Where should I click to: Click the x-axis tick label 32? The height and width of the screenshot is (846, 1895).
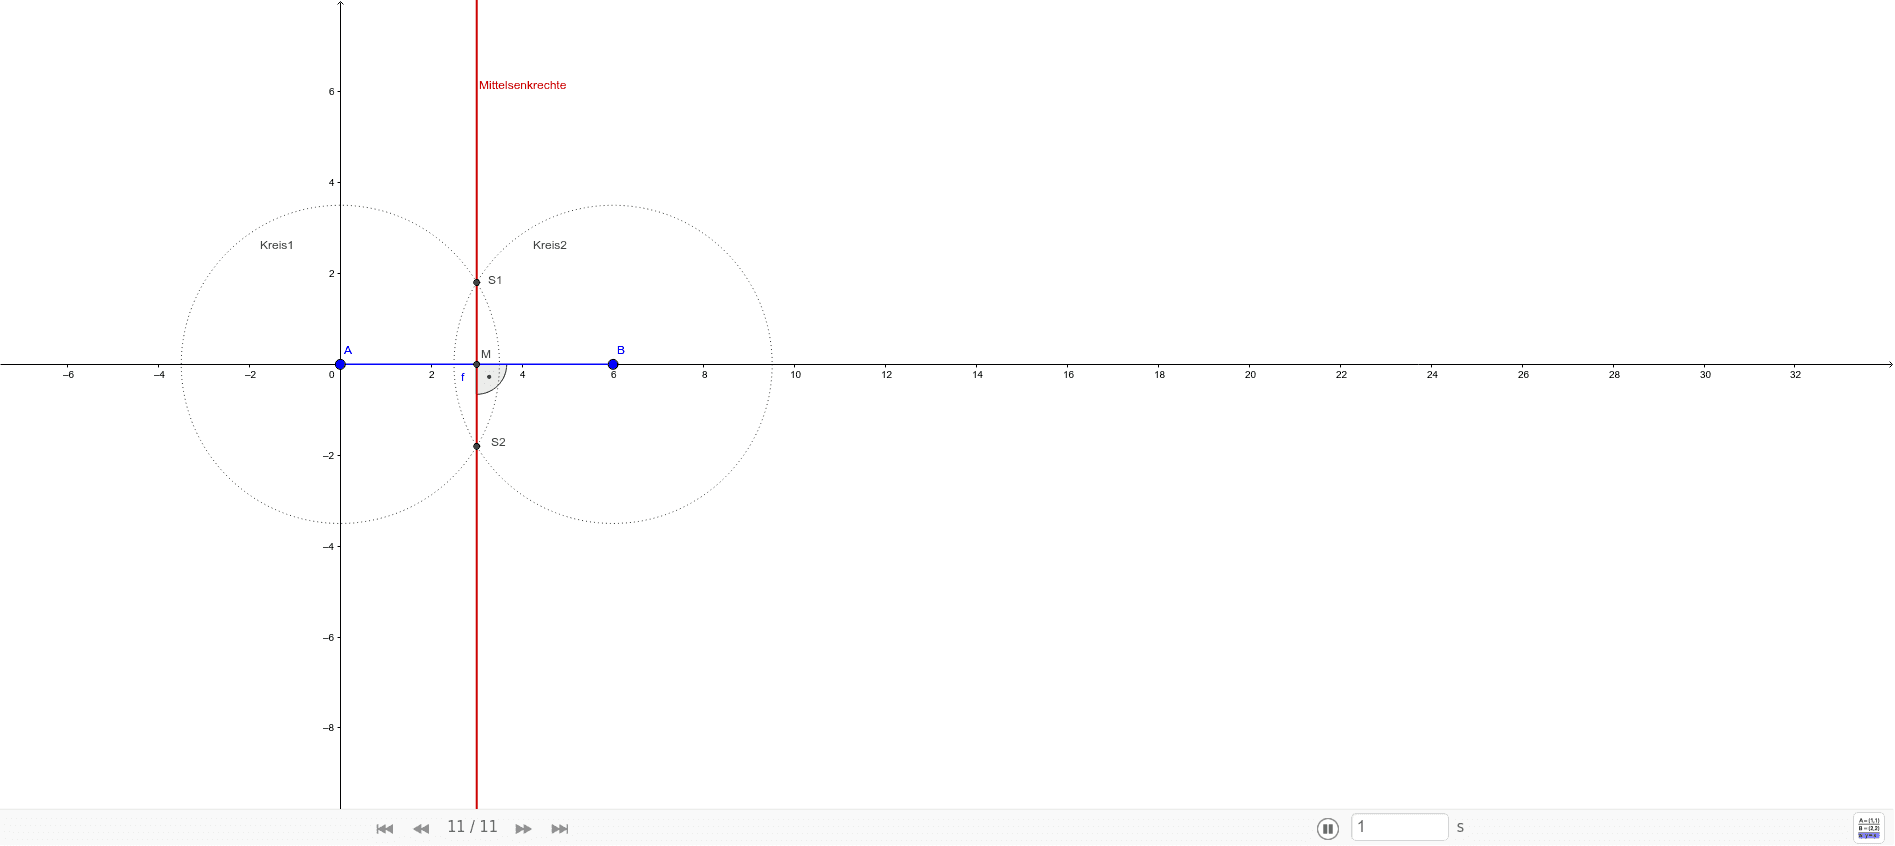(x=1796, y=375)
